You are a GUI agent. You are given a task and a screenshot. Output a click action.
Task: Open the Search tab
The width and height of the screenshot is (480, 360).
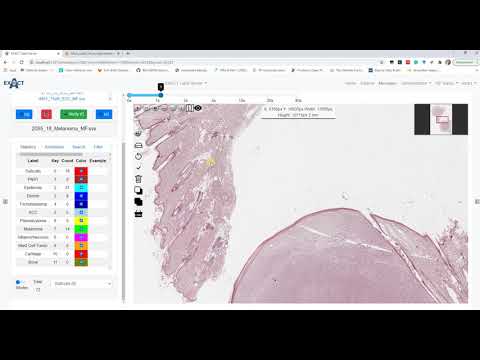pyautogui.click(x=79, y=147)
